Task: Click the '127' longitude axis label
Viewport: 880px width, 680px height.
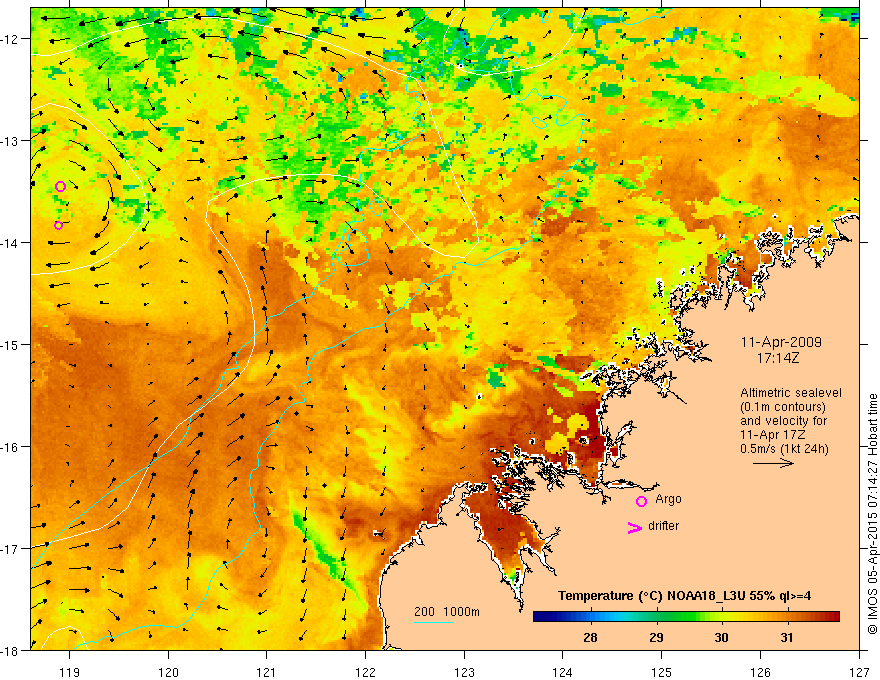Action: pyautogui.click(x=859, y=672)
